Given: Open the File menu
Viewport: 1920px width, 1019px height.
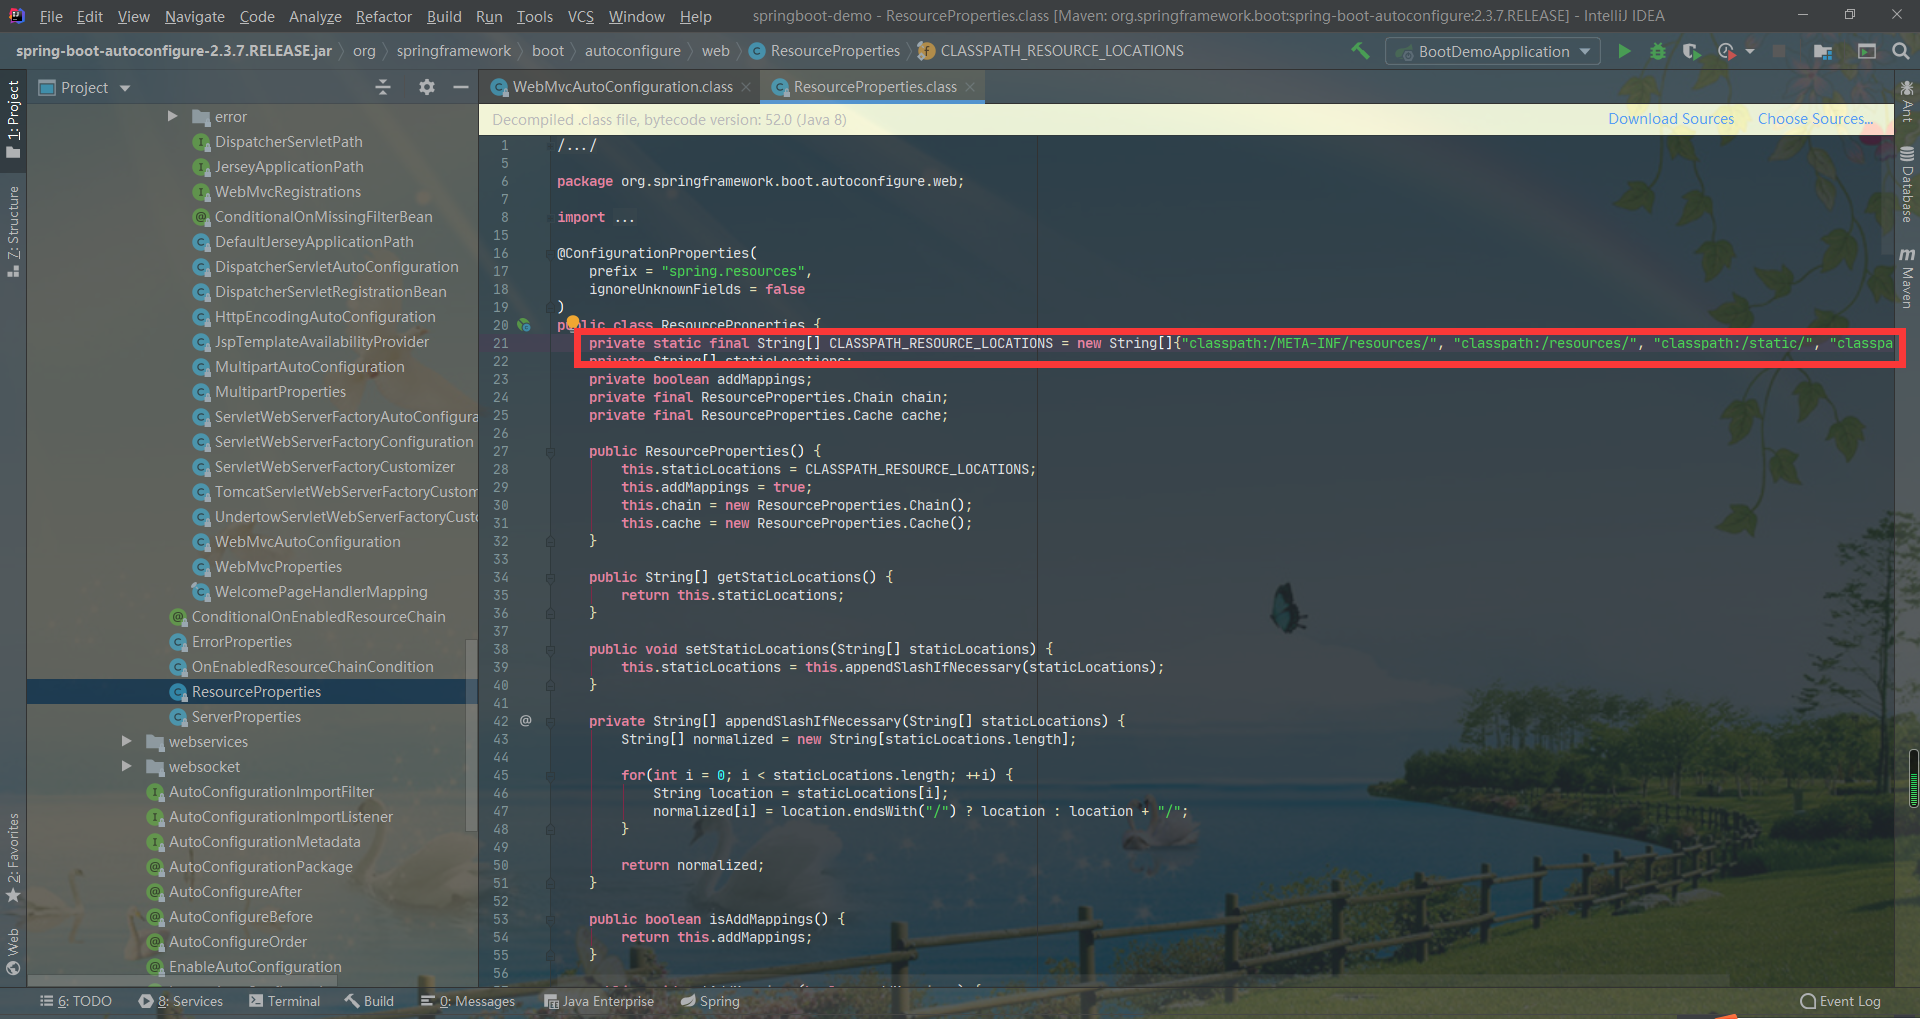Looking at the screenshot, I should click(x=51, y=16).
